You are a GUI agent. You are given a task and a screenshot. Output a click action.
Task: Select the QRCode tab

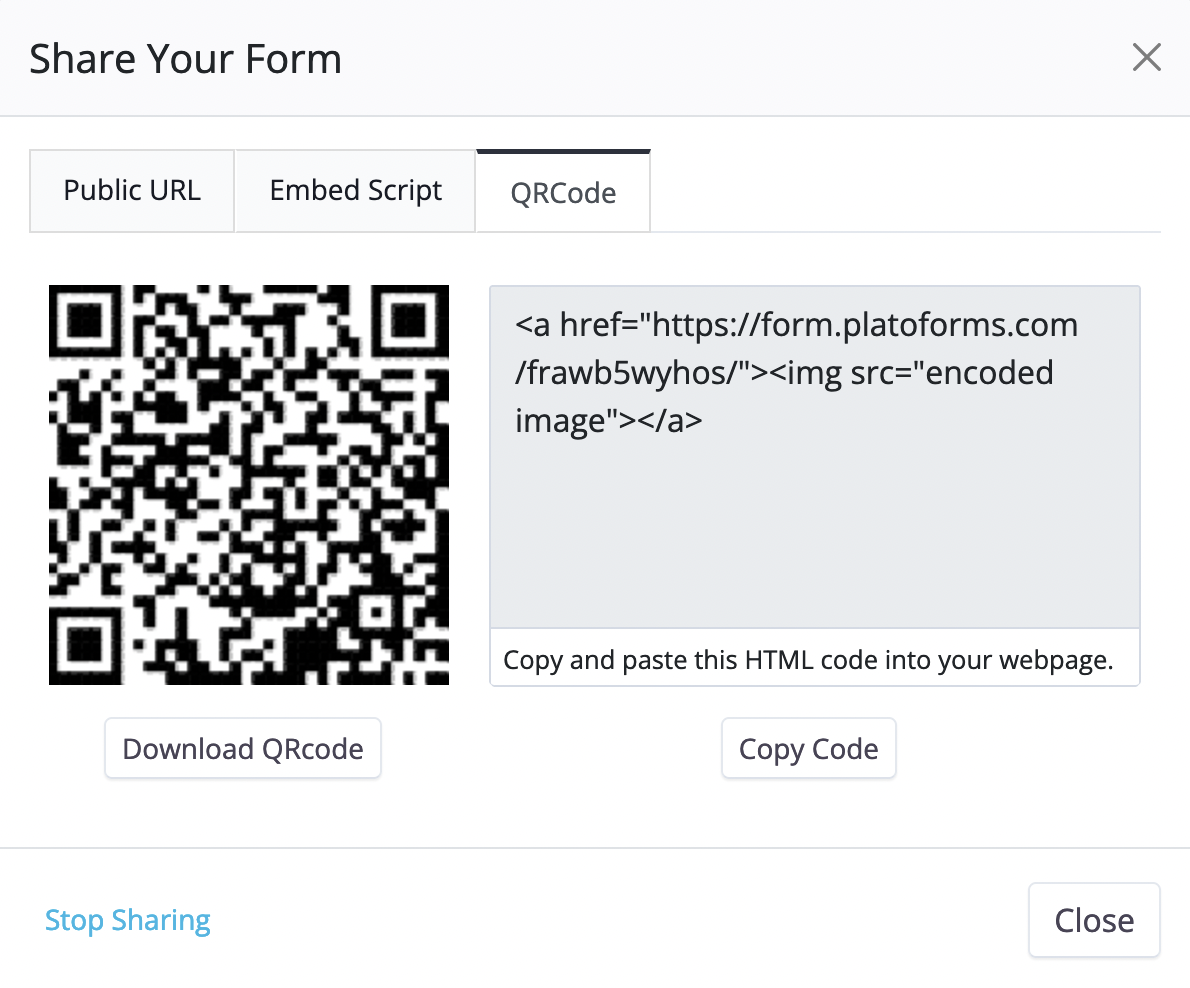(563, 192)
